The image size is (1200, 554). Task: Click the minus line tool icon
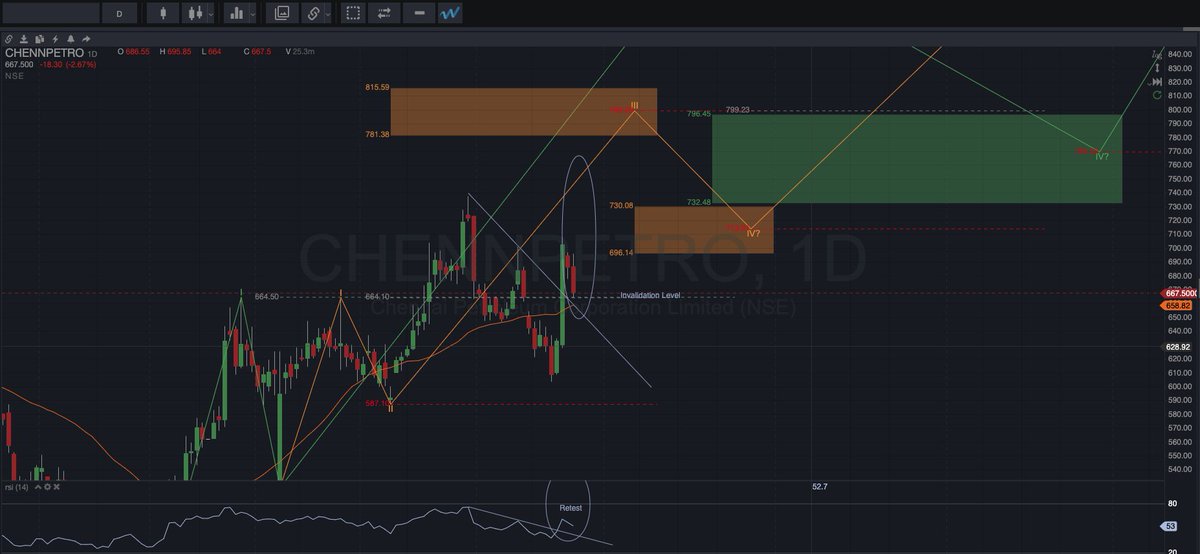click(x=418, y=13)
